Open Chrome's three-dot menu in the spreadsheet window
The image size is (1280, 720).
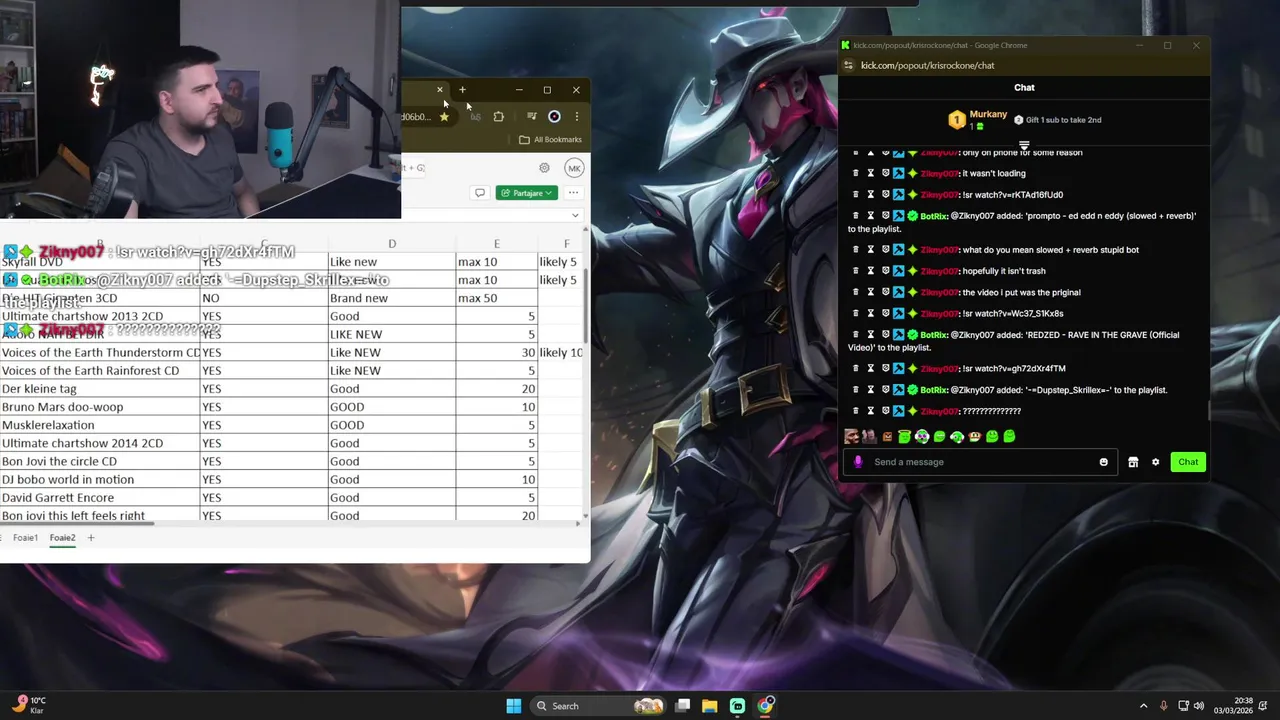click(576, 116)
